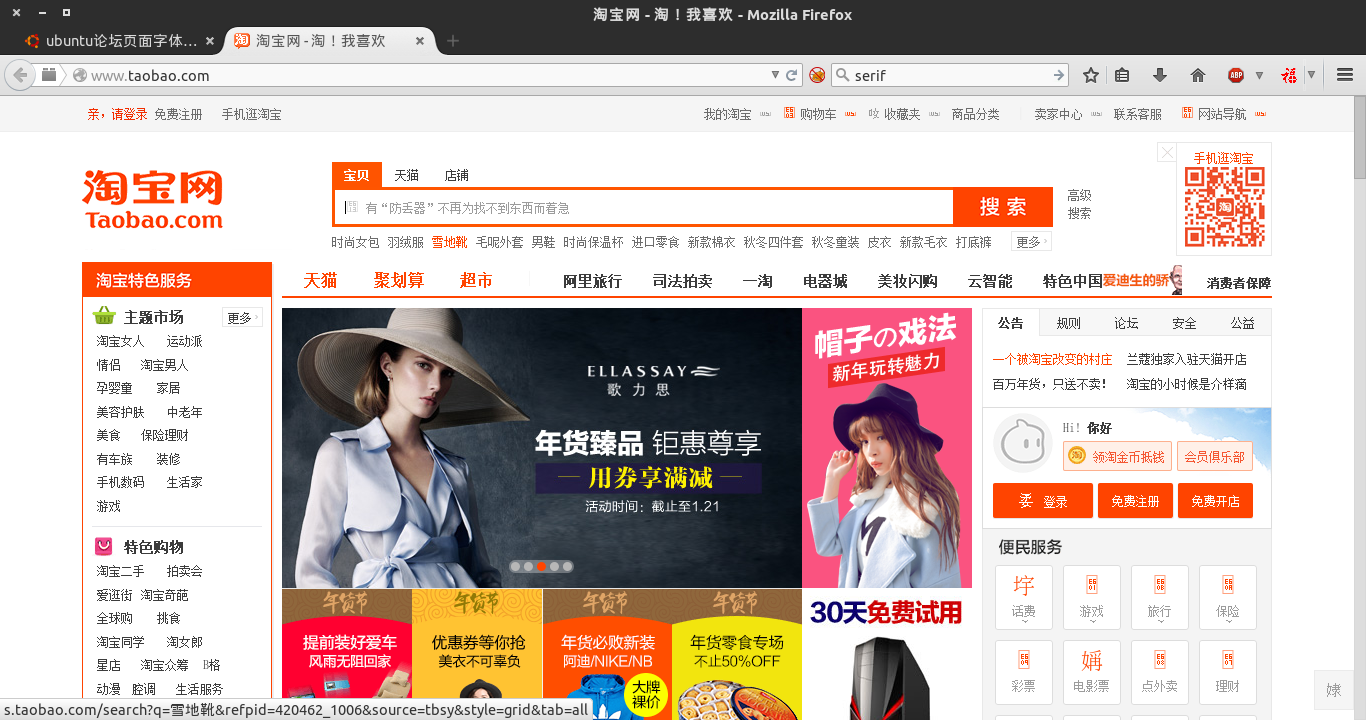
Task: Open the 聚划算 navigation link
Action: coord(399,281)
